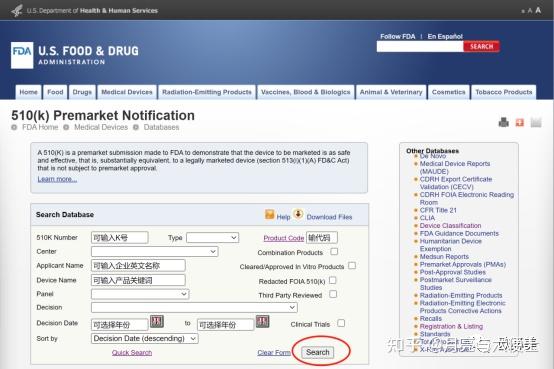Open the Home tab
554x369 pixels.
click(x=29, y=92)
